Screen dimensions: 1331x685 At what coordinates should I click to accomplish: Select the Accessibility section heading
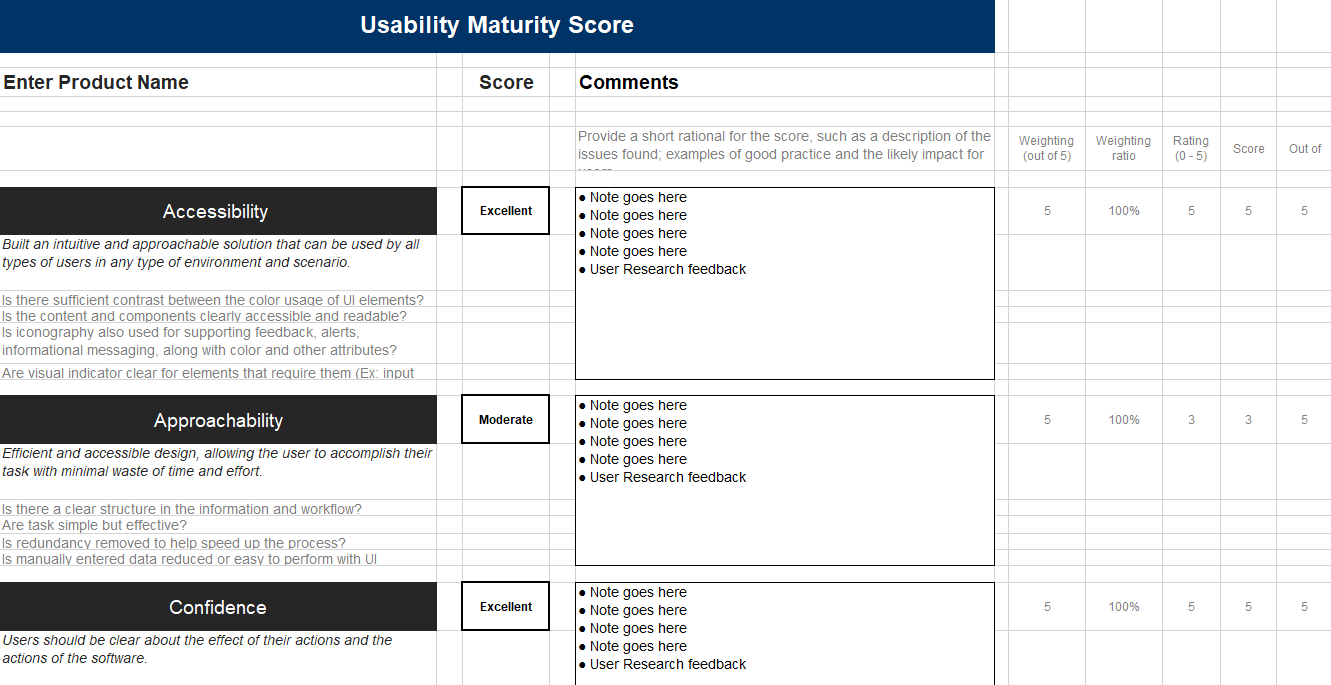tap(216, 211)
